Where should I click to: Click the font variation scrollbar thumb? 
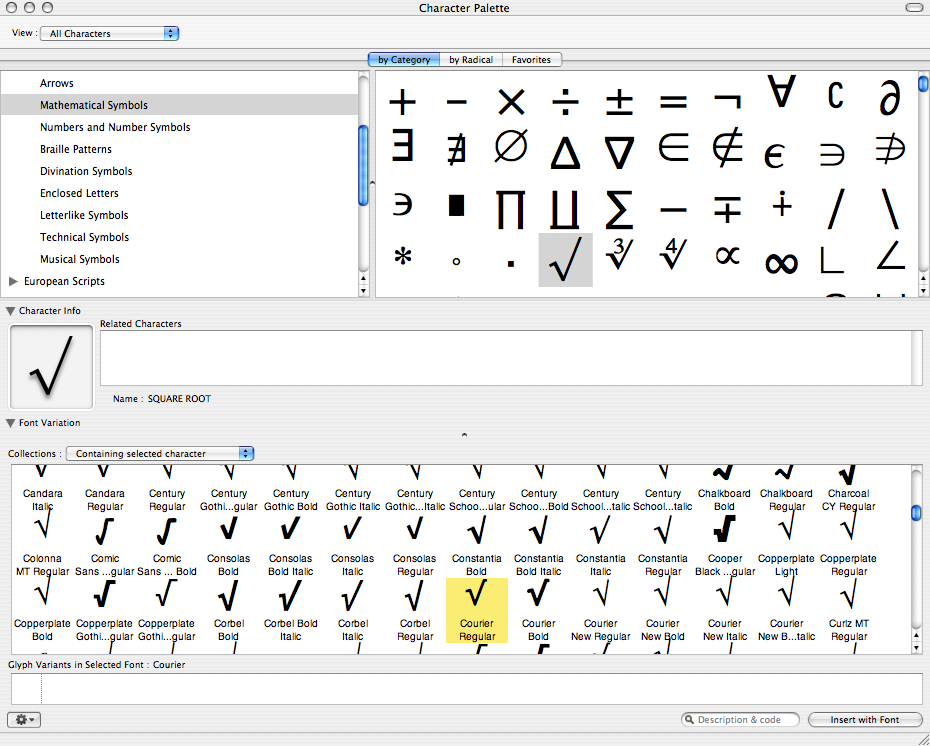pos(916,513)
